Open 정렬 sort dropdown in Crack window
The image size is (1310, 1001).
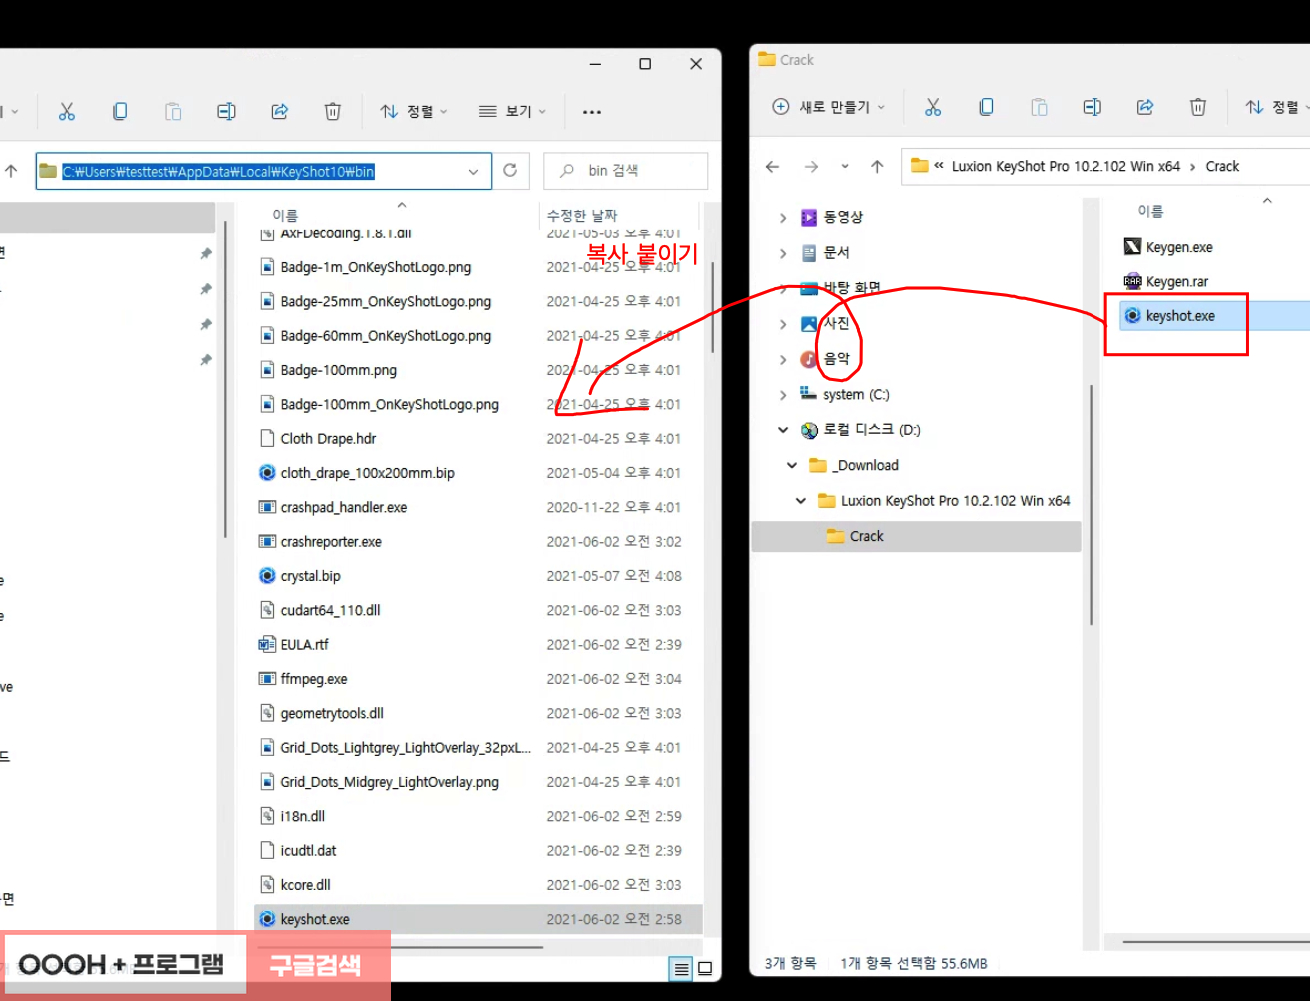click(x=1275, y=107)
